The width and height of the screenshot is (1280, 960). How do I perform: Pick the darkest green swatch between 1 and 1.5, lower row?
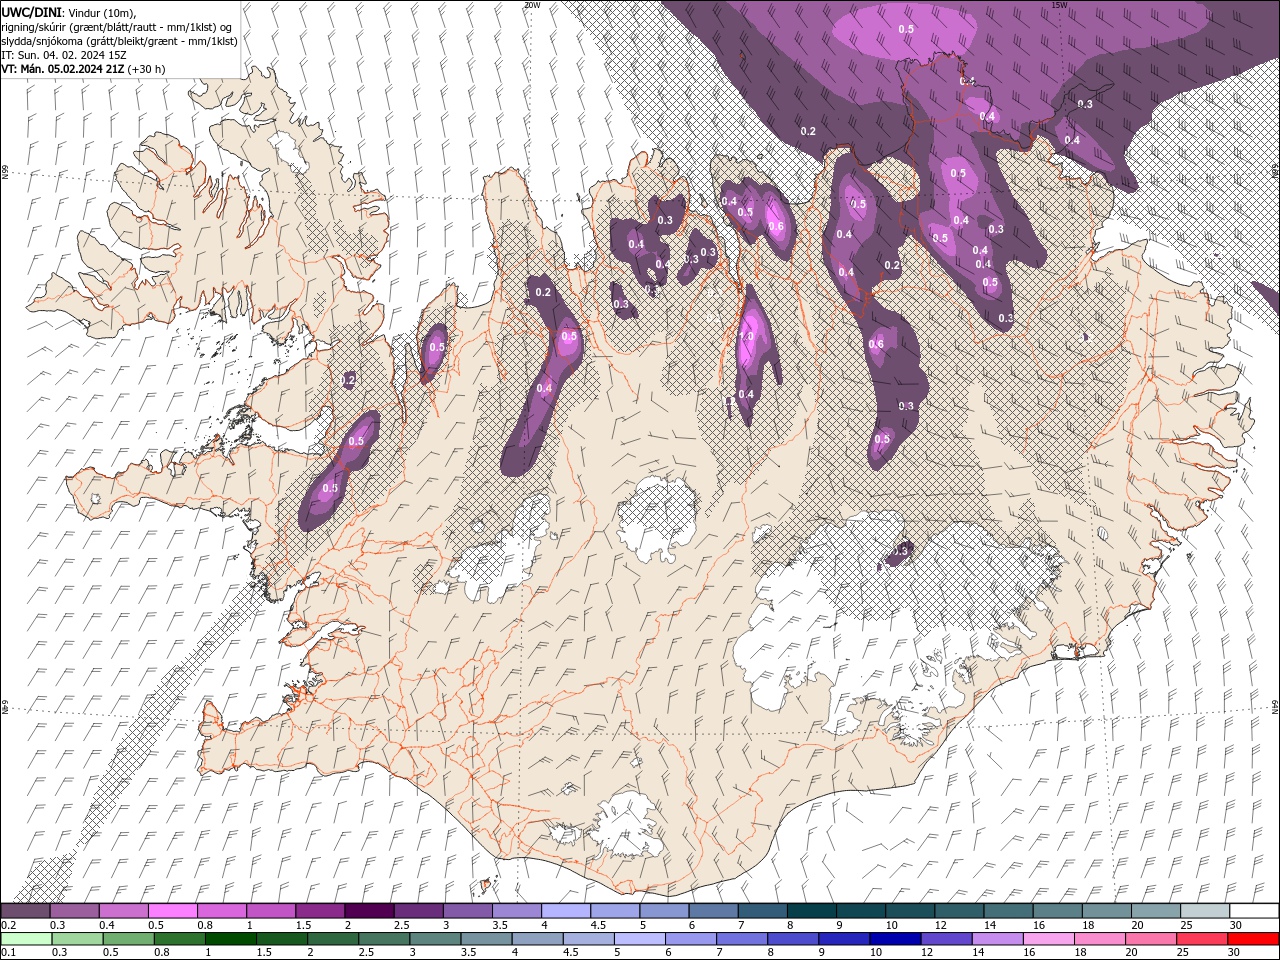click(231, 939)
